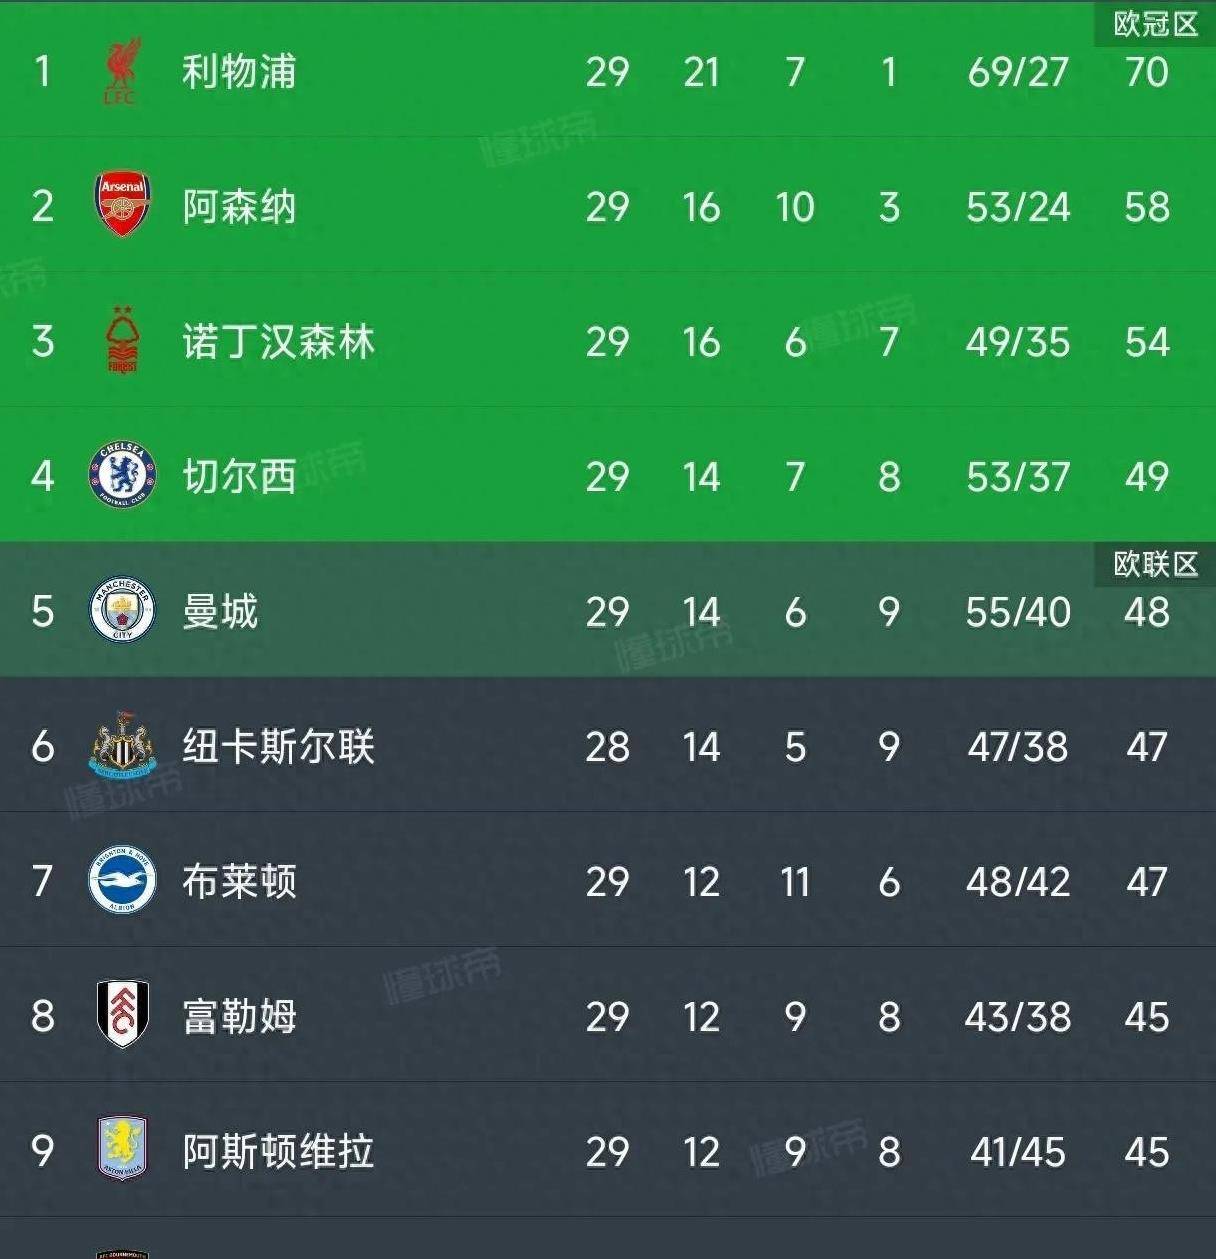The height and width of the screenshot is (1259, 1216).
Task: Click the Aston Villa badge
Action: coord(122,1150)
